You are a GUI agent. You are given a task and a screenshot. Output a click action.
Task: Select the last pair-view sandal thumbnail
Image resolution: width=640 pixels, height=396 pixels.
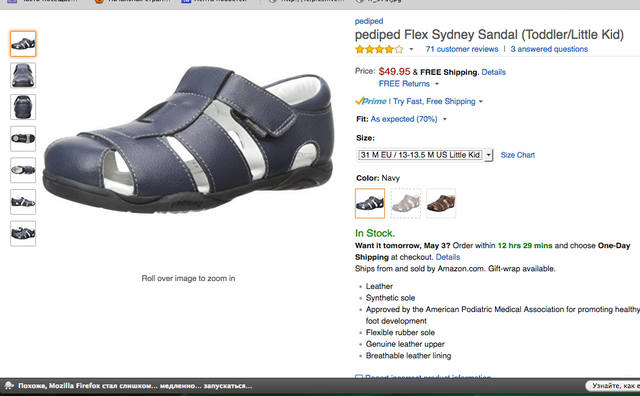tap(23, 234)
